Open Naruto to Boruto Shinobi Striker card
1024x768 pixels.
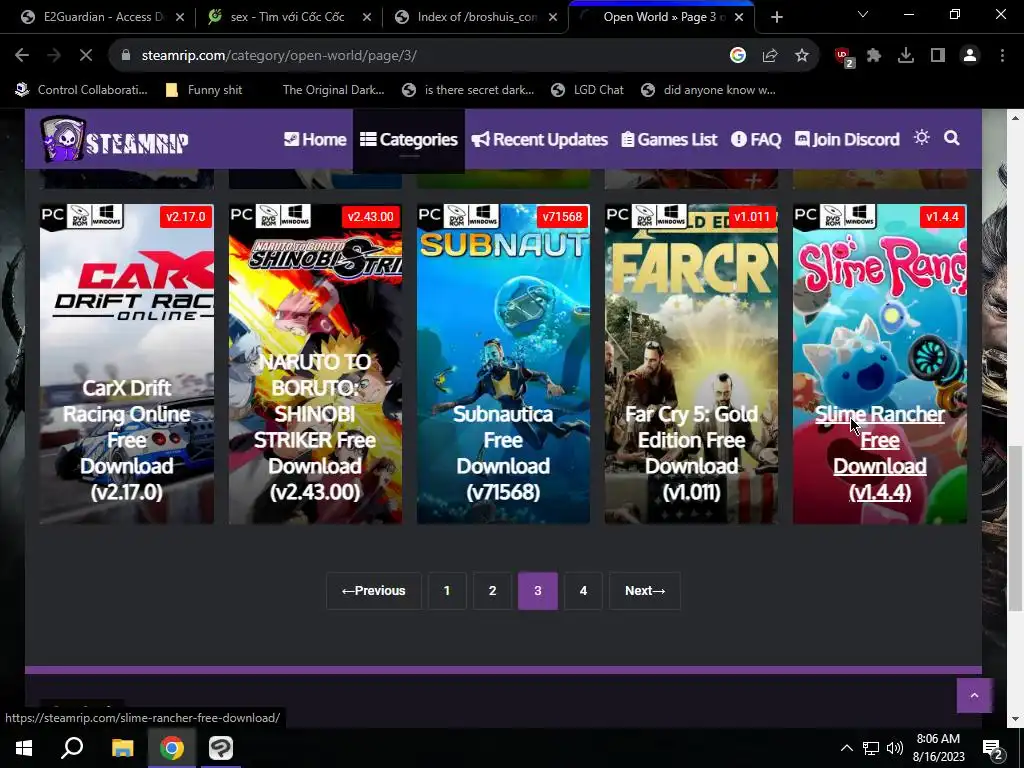(315, 364)
